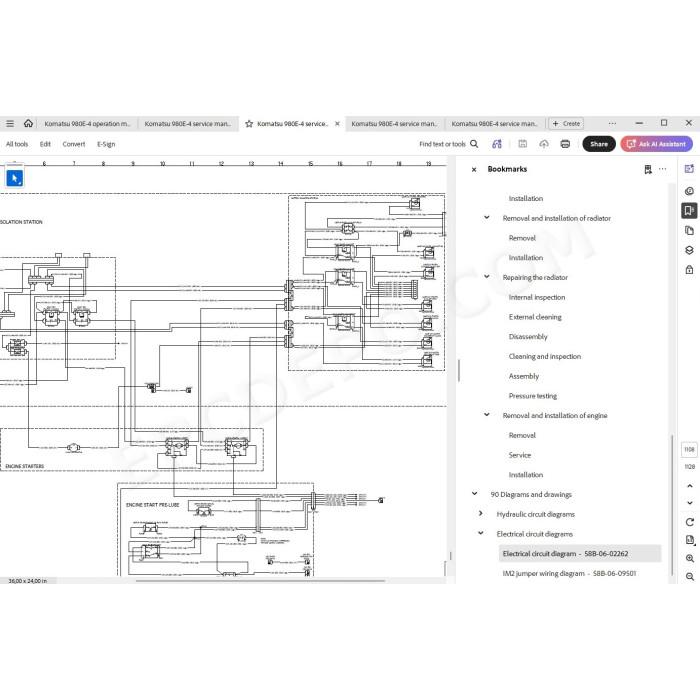Image resolution: width=700 pixels, height=700 pixels.
Task: Open Bookmarks panel options menu
Action: coord(662,169)
